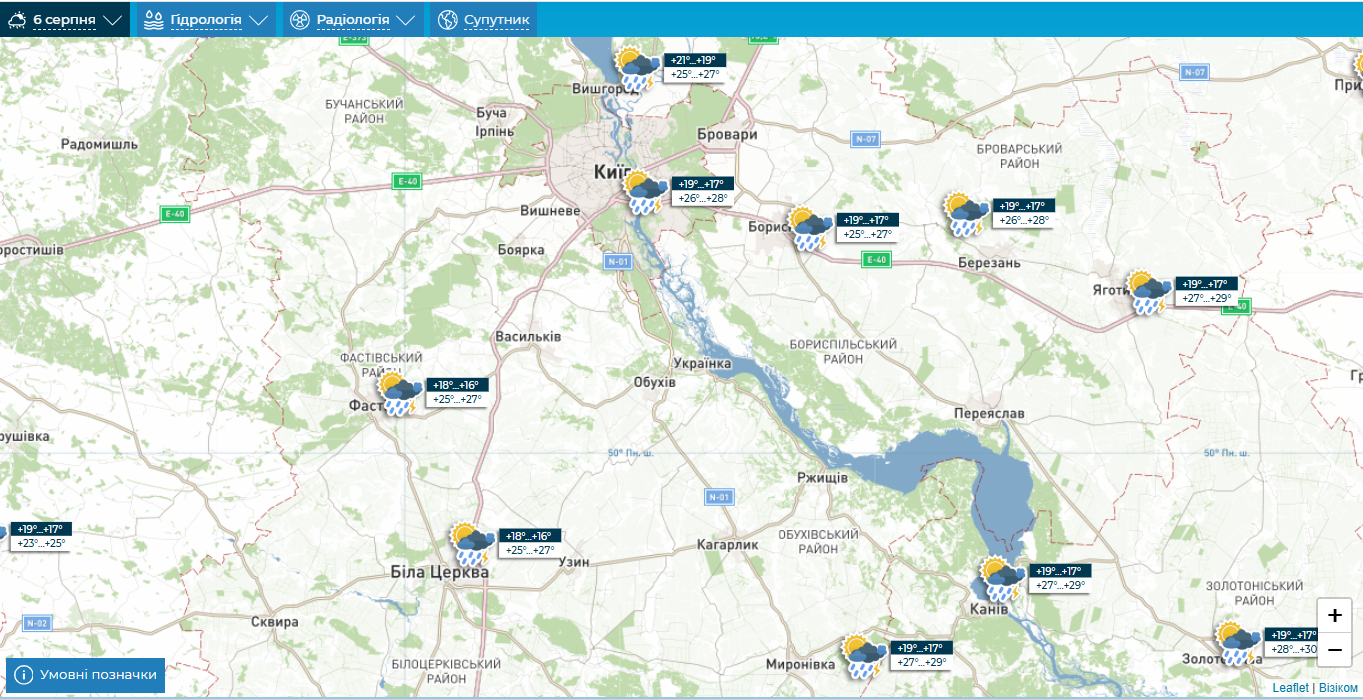Screen dimensions: 1363x699
Task: Expand the Гідрологія dropdown menu
Action: click(x=206, y=20)
